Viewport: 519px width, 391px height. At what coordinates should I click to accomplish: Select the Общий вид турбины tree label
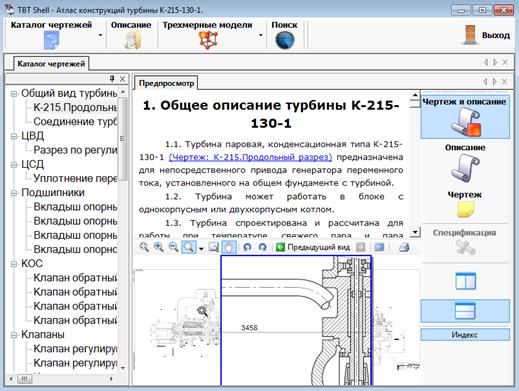pyautogui.click(x=69, y=93)
